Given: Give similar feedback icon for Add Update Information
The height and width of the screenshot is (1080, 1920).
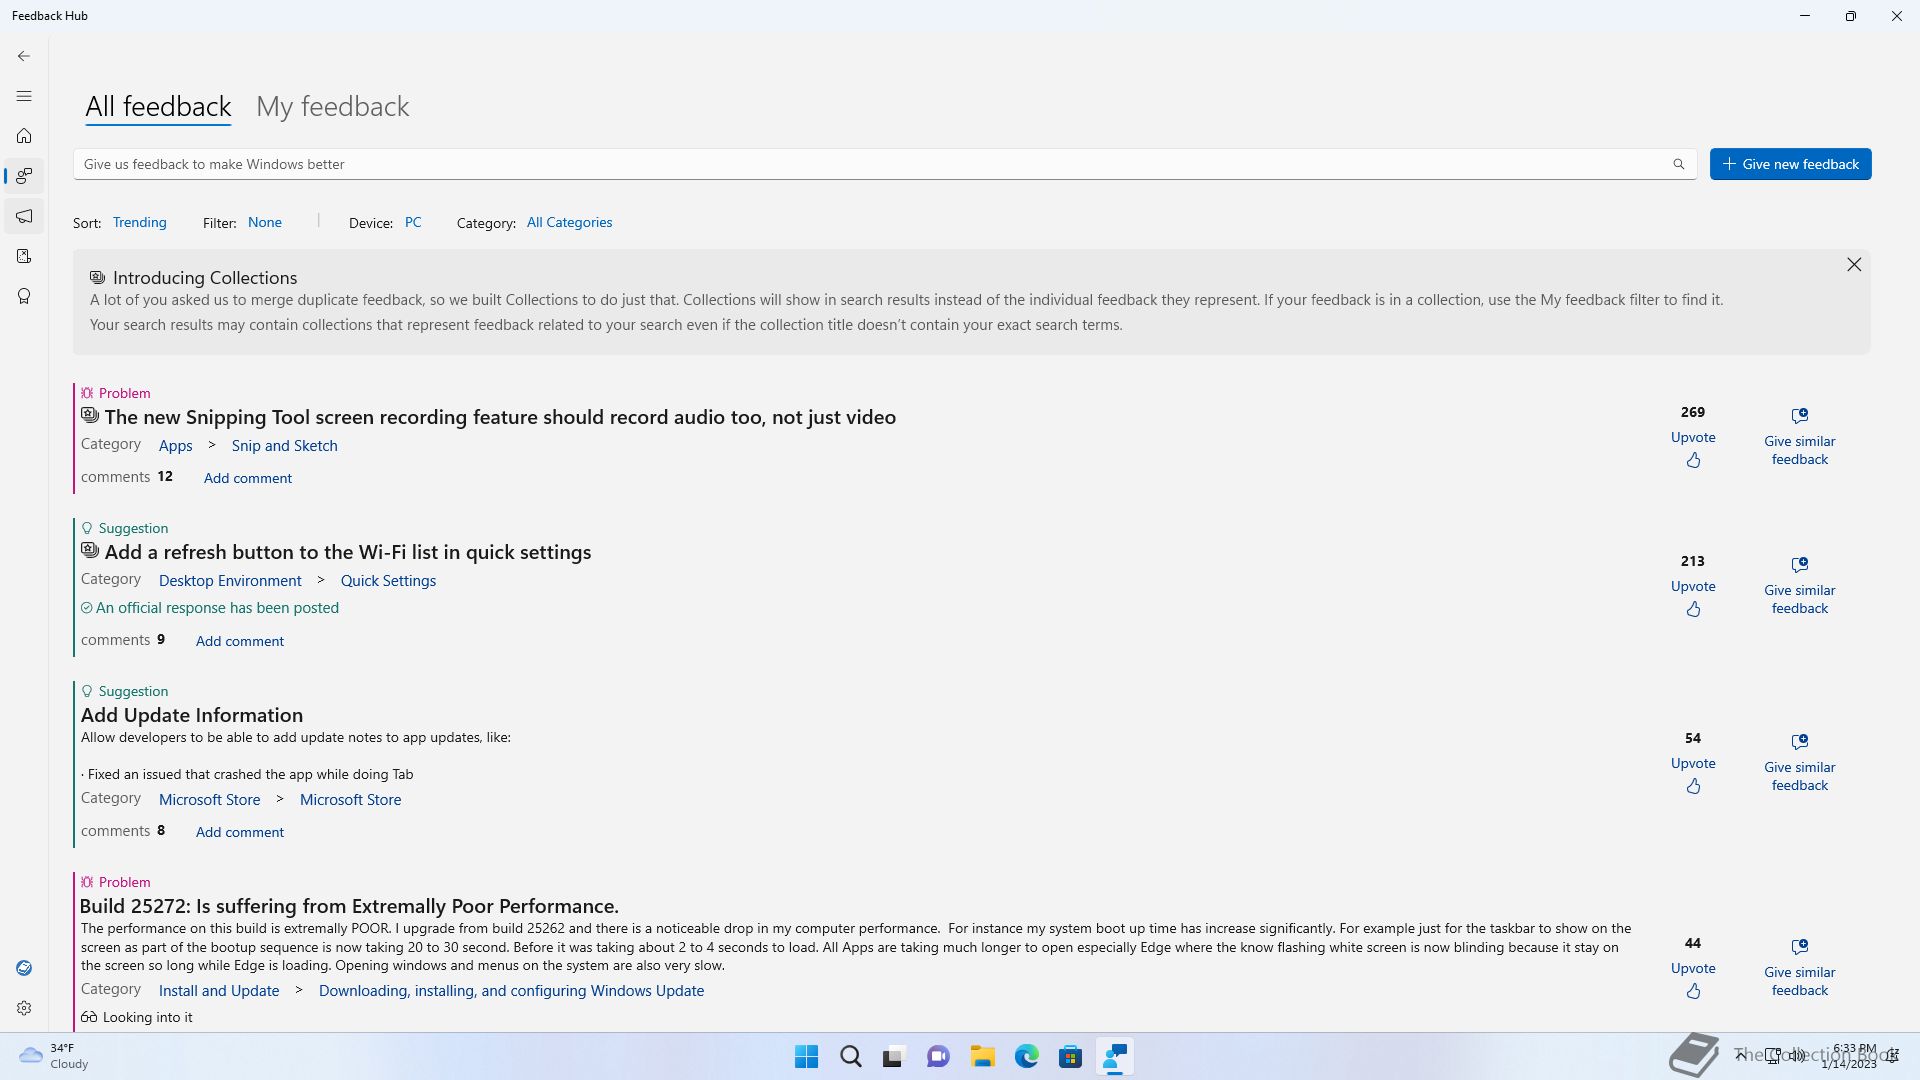Looking at the screenshot, I should 1800,741.
